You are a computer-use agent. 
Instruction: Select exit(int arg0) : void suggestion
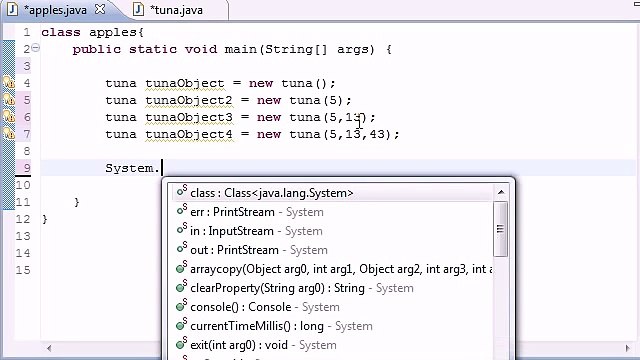(333, 345)
